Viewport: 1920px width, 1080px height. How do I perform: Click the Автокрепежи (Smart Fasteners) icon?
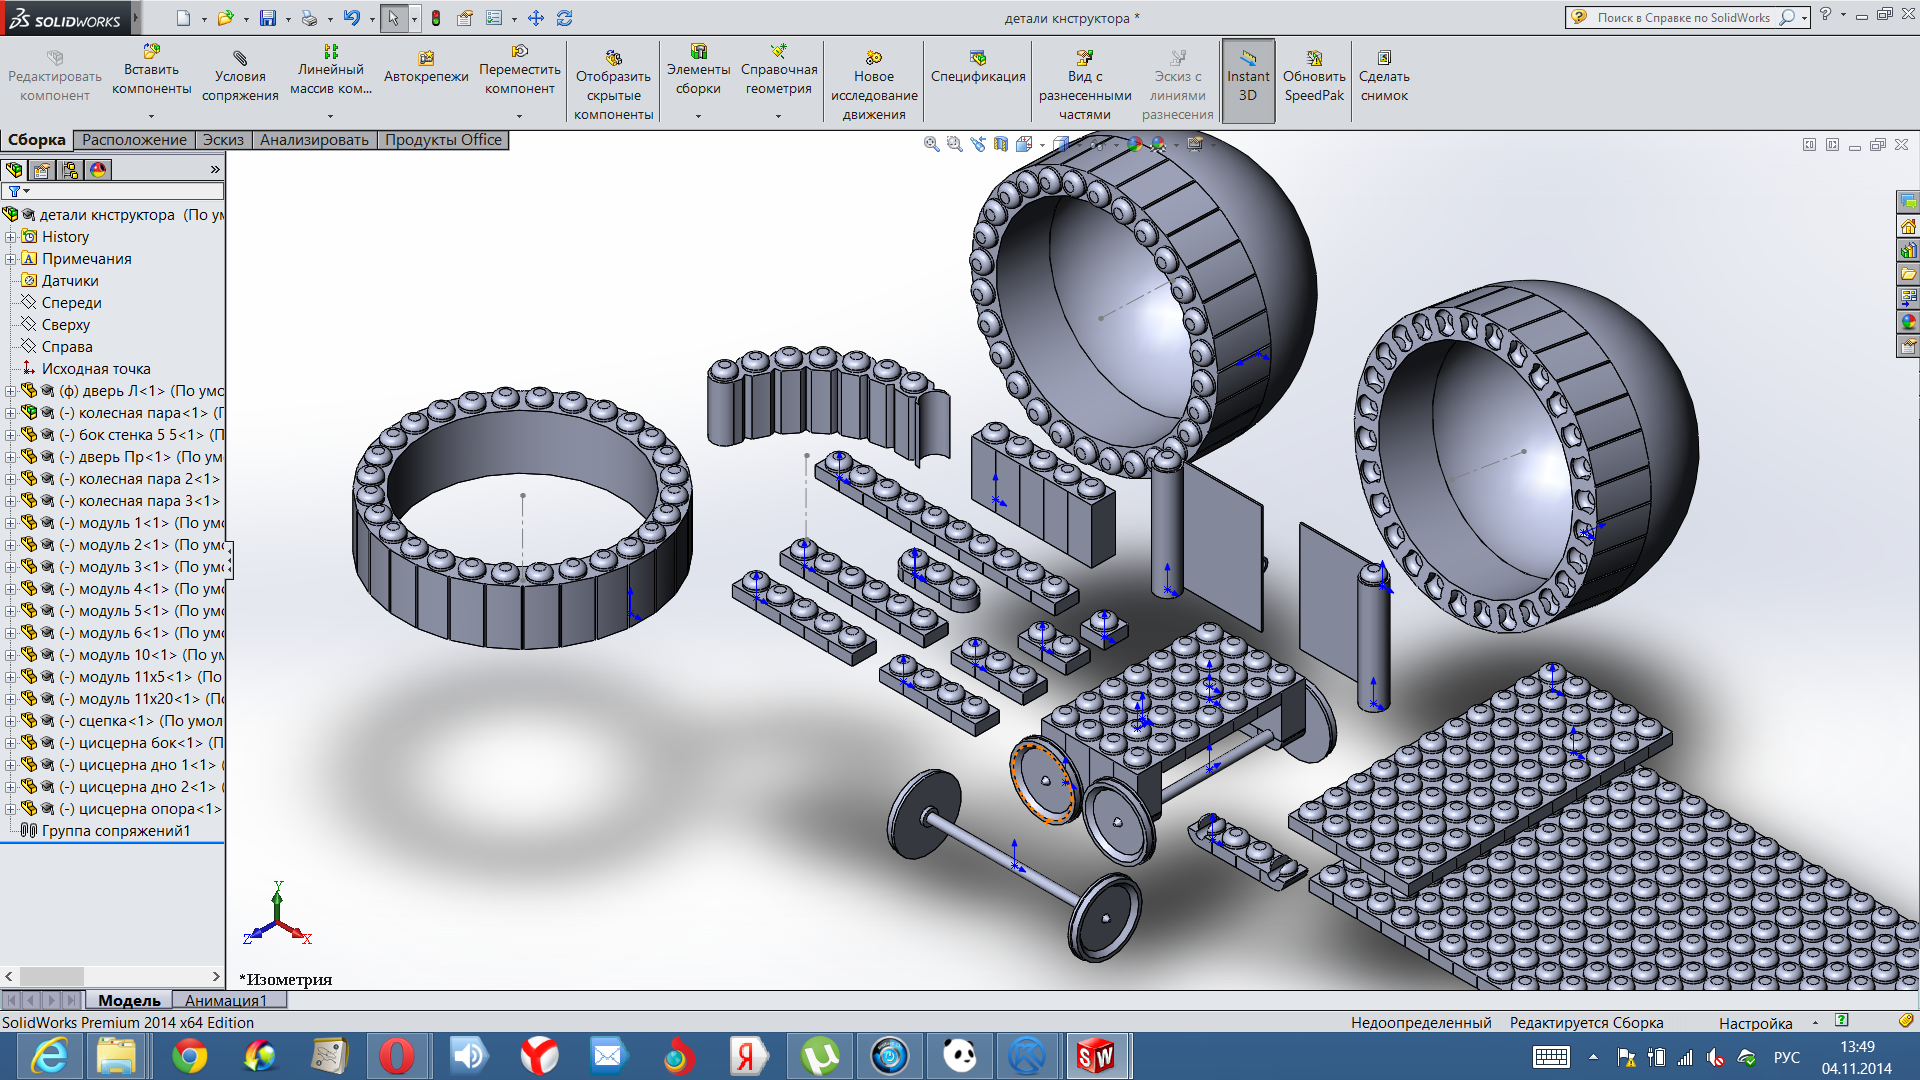(x=425, y=57)
